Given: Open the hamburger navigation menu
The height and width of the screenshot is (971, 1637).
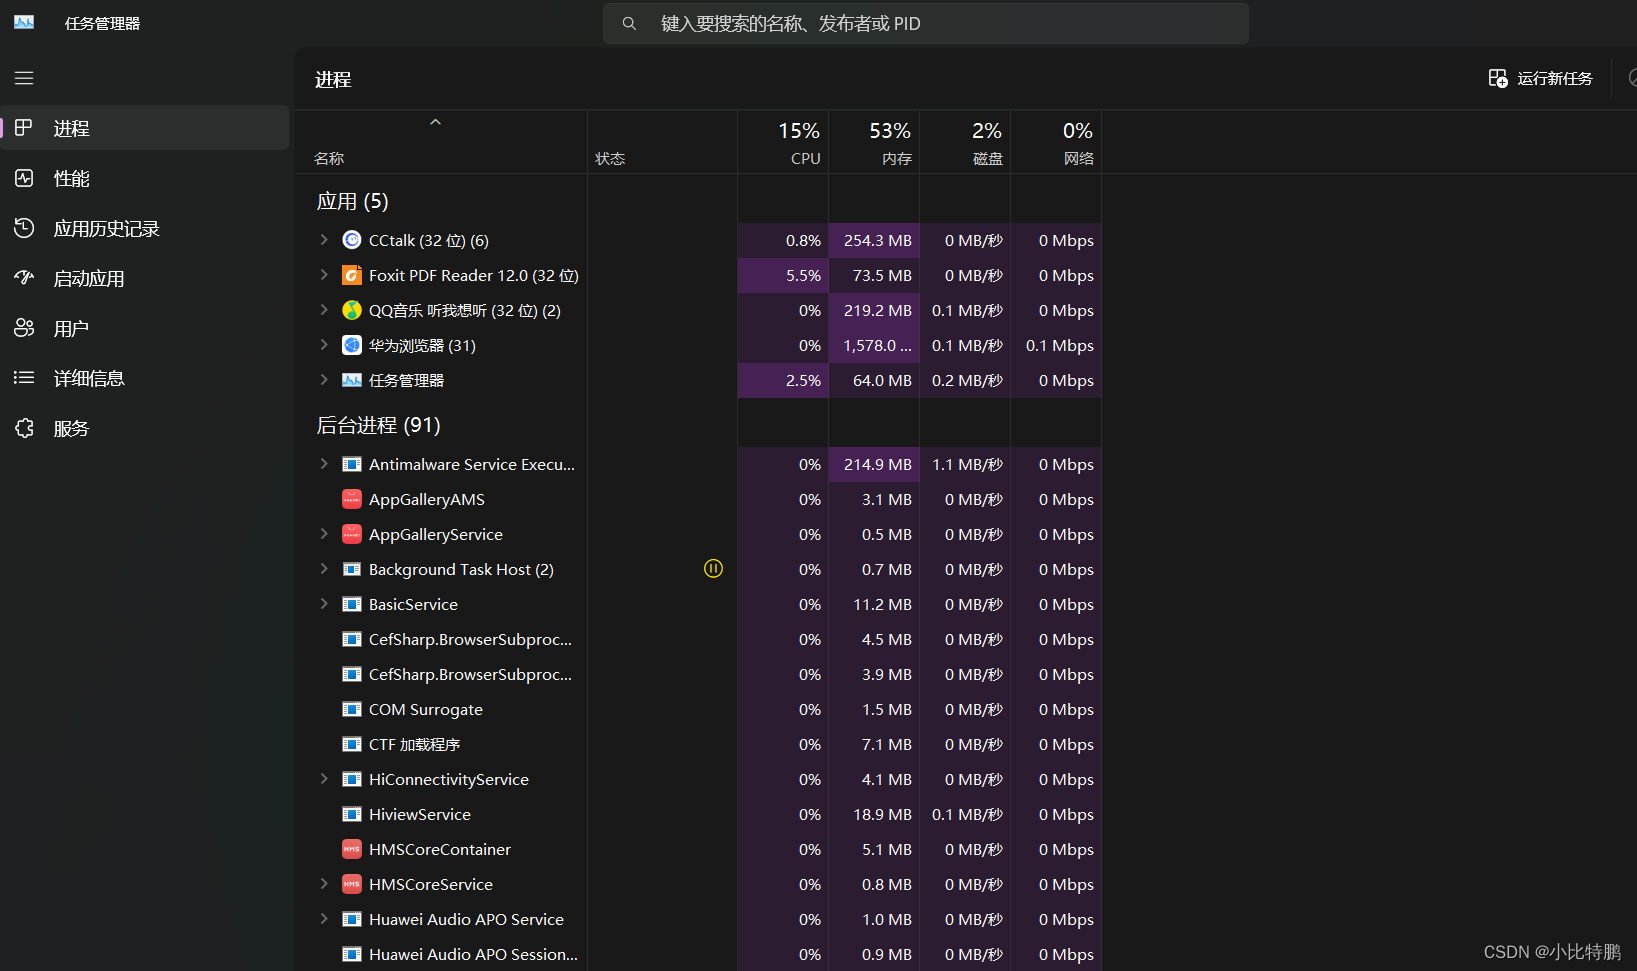Looking at the screenshot, I should 24,78.
